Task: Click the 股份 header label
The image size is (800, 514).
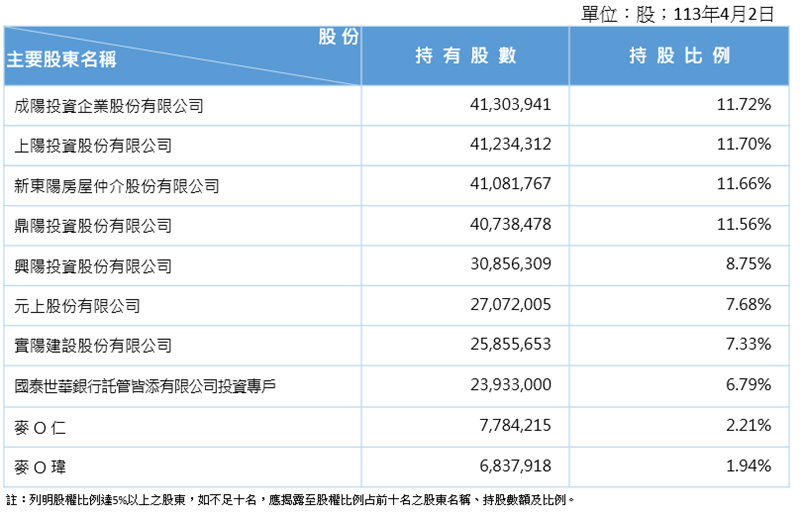Action: click(x=339, y=37)
